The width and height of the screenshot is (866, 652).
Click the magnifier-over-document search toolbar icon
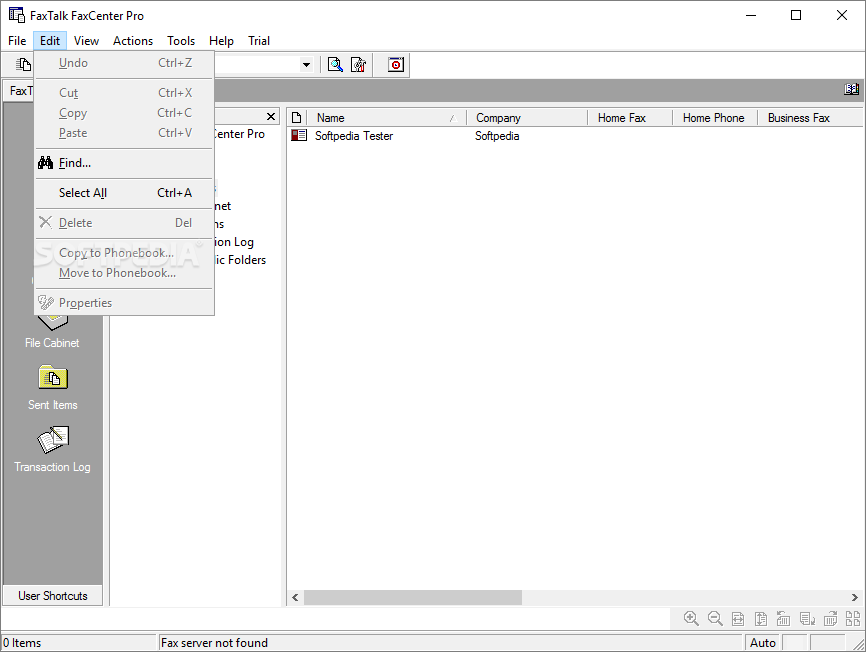(x=335, y=65)
